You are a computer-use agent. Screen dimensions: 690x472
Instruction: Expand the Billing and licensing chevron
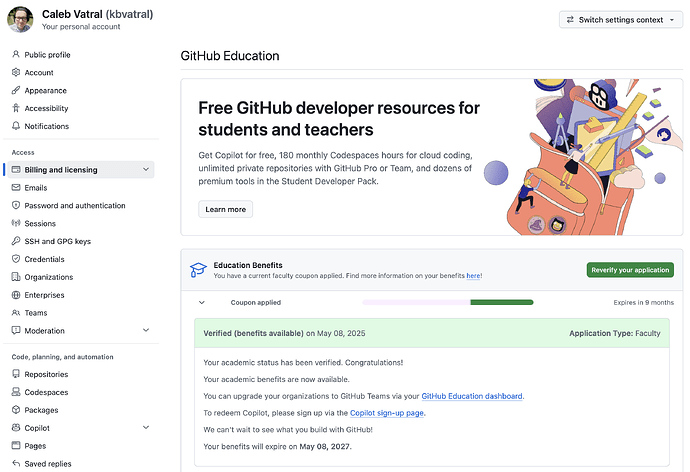146,169
